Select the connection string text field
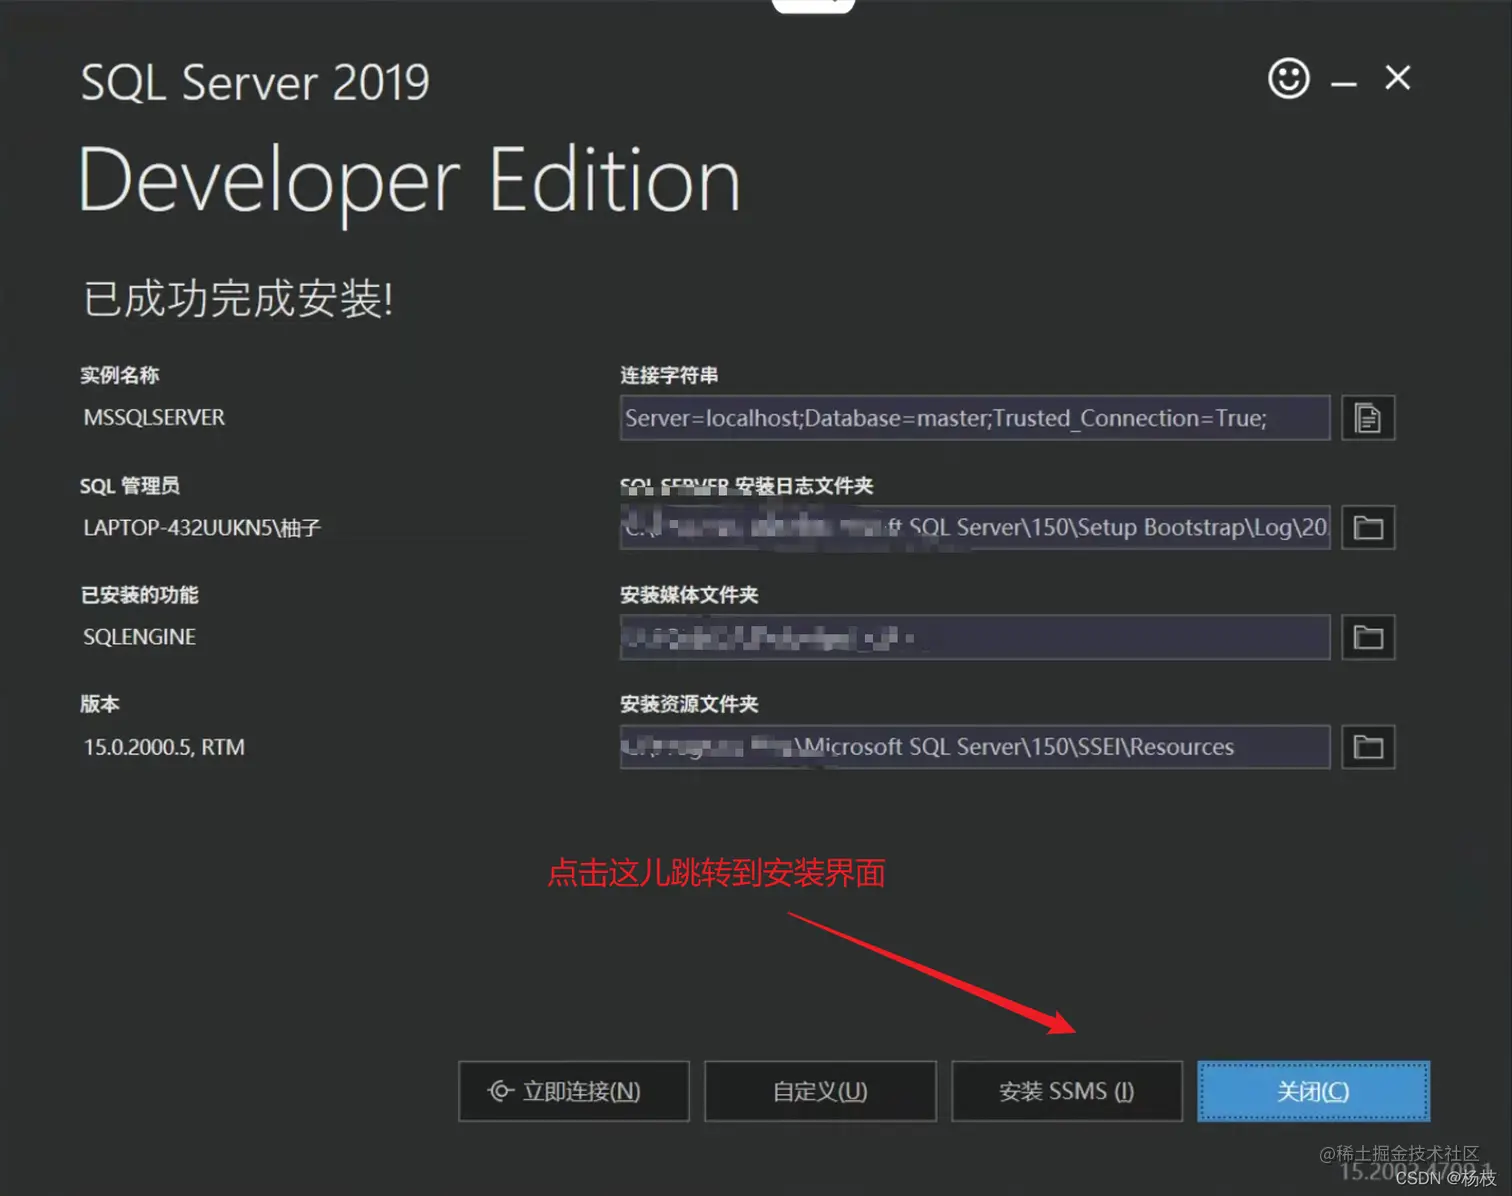The width and height of the screenshot is (1512, 1196). click(x=975, y=418)
